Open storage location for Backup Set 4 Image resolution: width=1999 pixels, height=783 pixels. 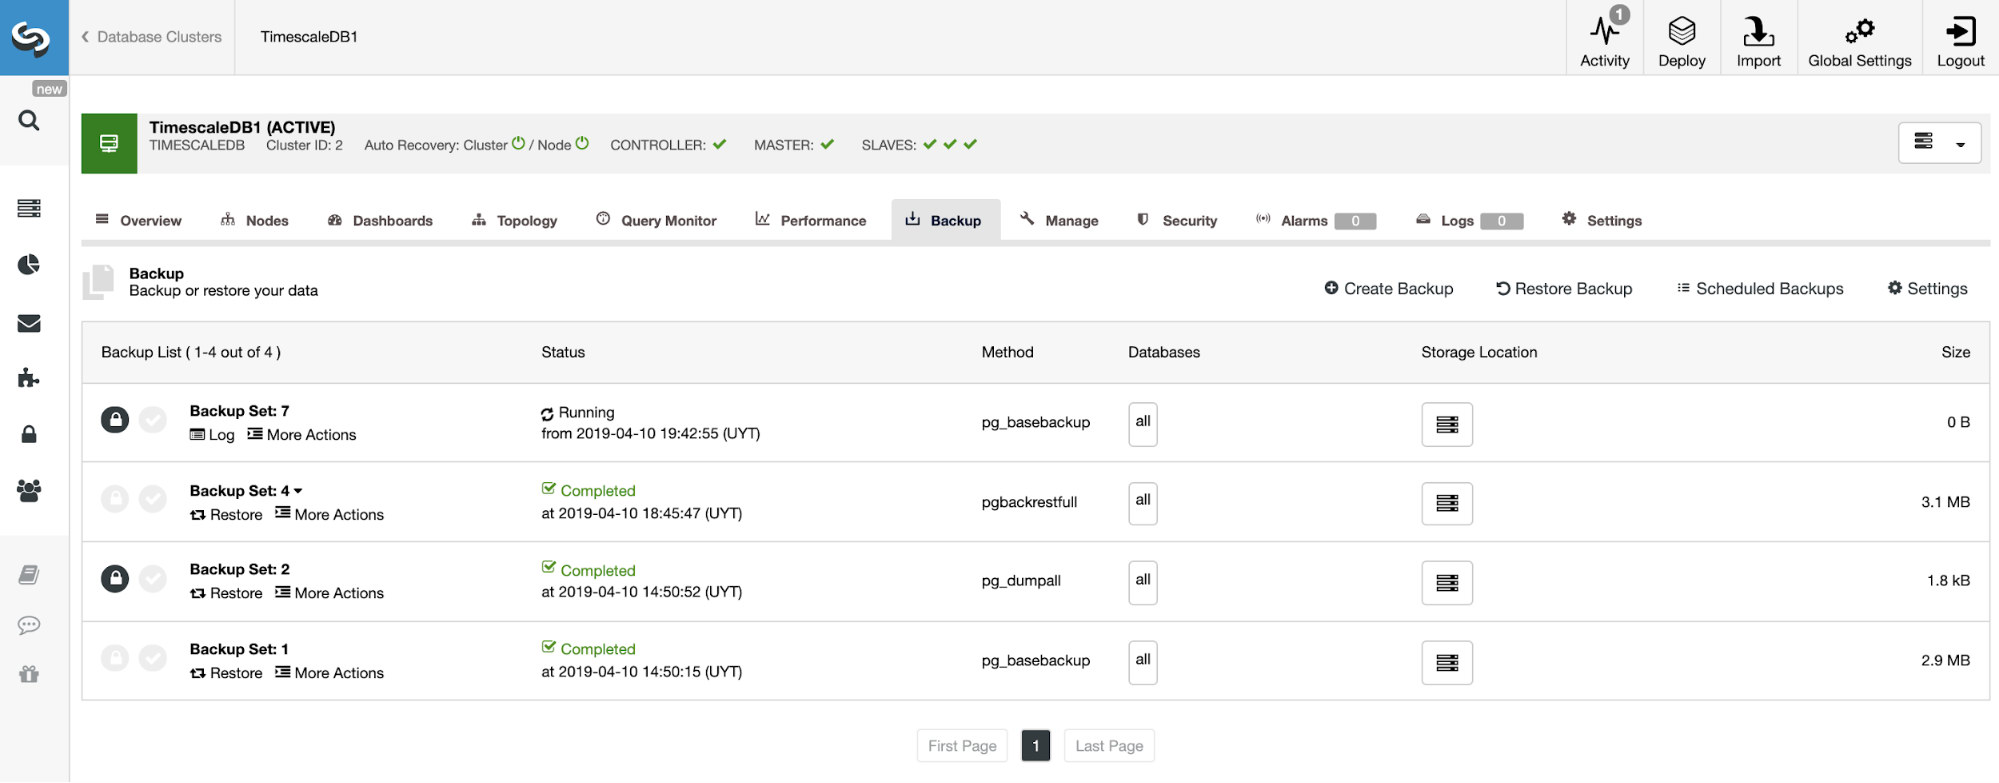tap(1447, 503)
